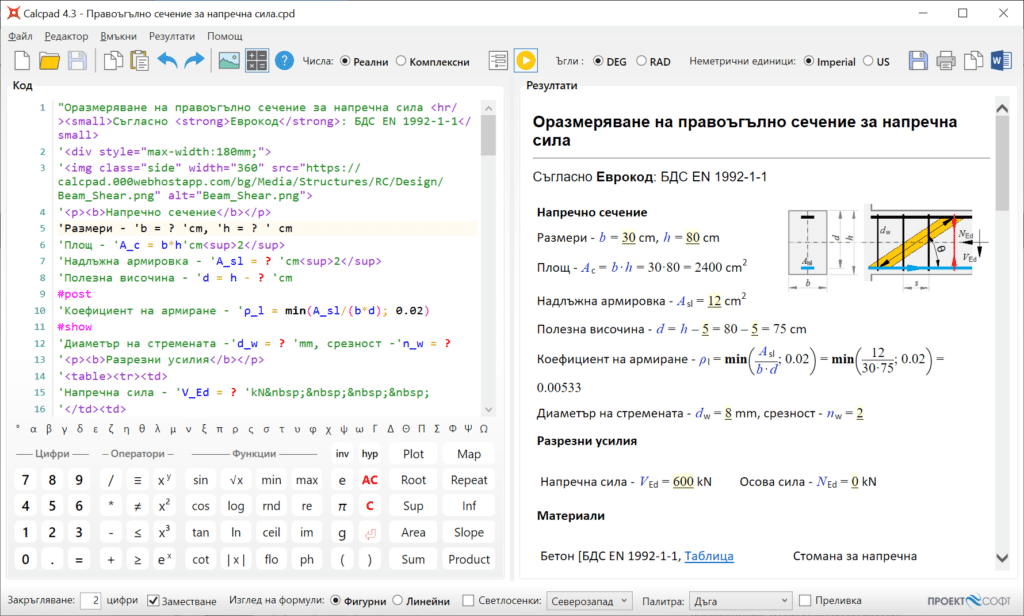Insert absolute value |x| function
The image size is (1024, 616).
[236, 560]
